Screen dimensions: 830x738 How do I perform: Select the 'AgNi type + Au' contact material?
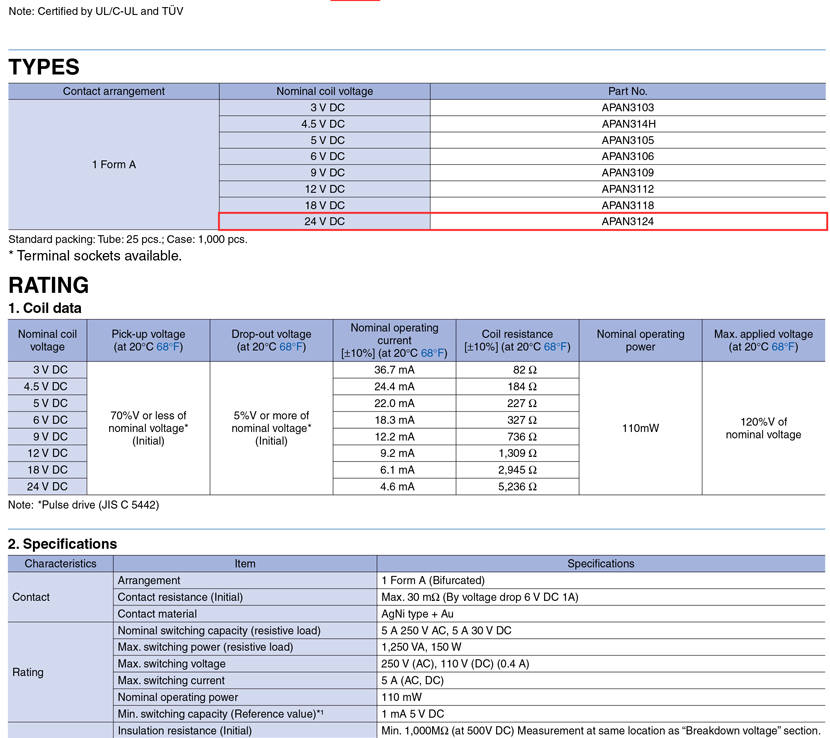(417, 614)
